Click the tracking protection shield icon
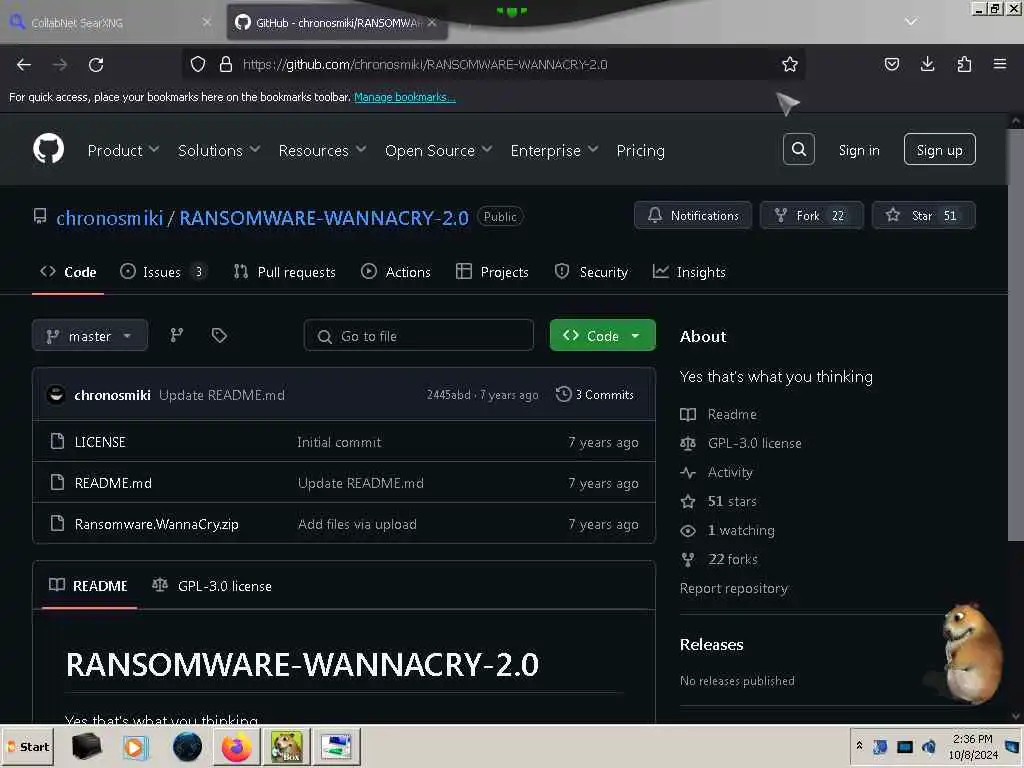This screenshot has width=1024, height=768. pyautogui.click(x=198, y=64)
